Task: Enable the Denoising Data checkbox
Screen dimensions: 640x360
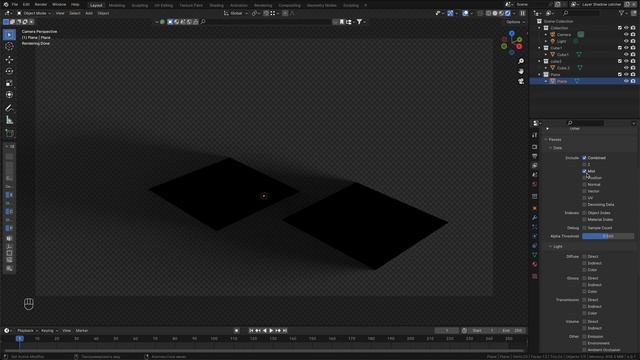Action: (x=584, y=204)
